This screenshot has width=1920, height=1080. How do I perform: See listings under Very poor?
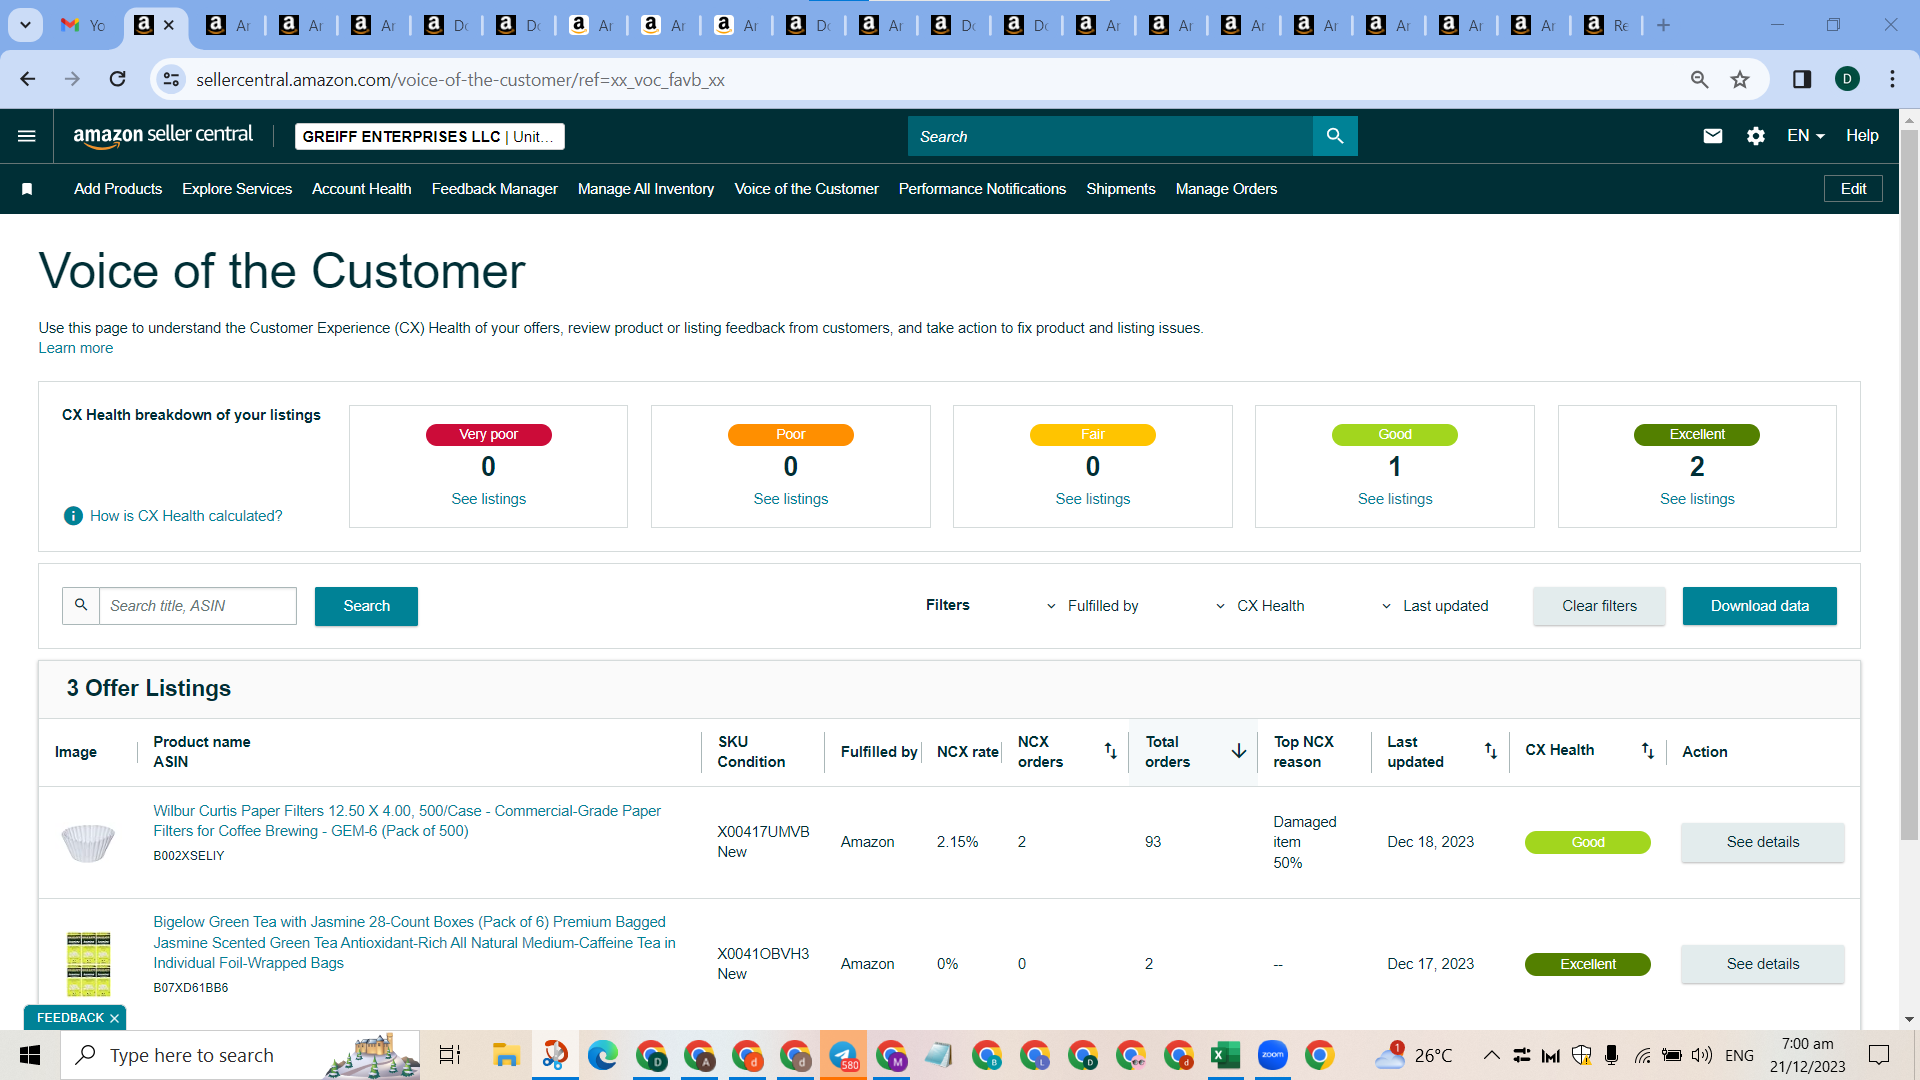(489, 499)
